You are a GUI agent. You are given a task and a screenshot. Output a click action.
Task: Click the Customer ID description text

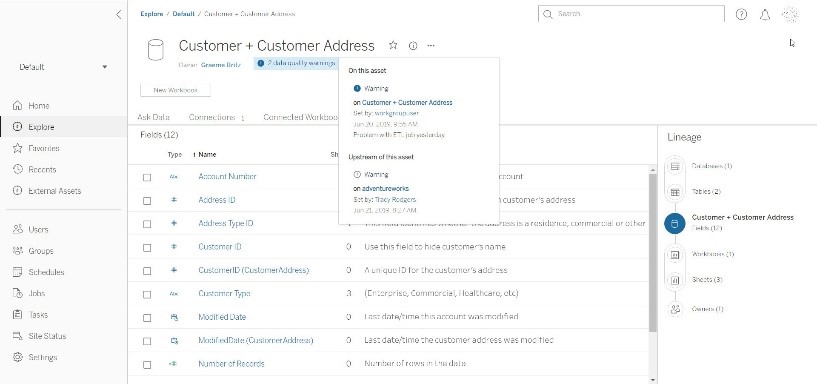[435, 246]
